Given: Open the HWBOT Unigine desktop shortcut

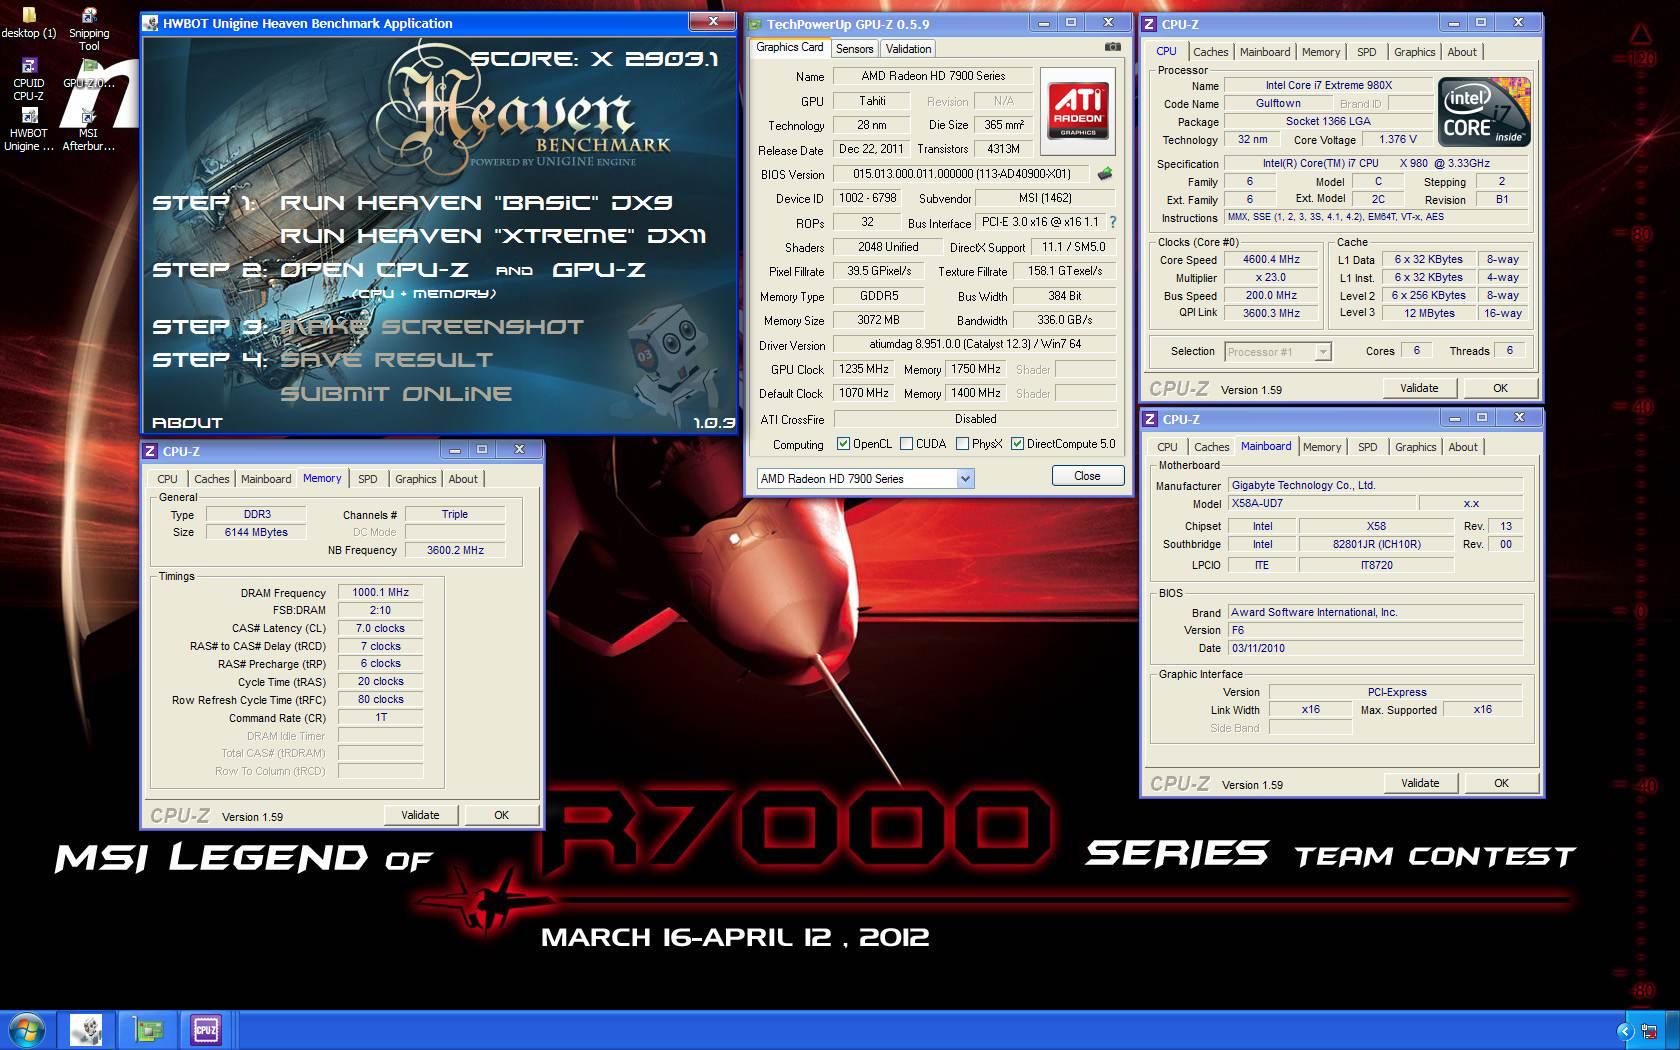Looking at the screenshot, I should click(x=28, y=130).
